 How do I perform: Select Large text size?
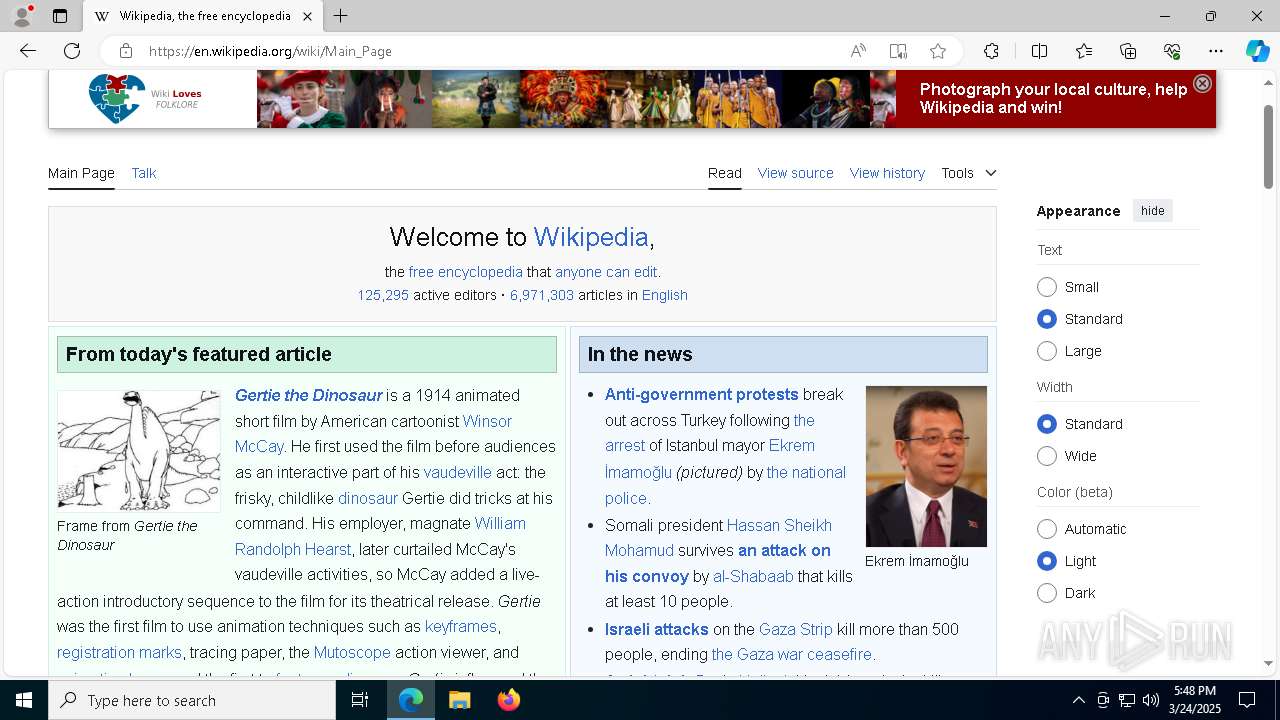click(1047, 351)
